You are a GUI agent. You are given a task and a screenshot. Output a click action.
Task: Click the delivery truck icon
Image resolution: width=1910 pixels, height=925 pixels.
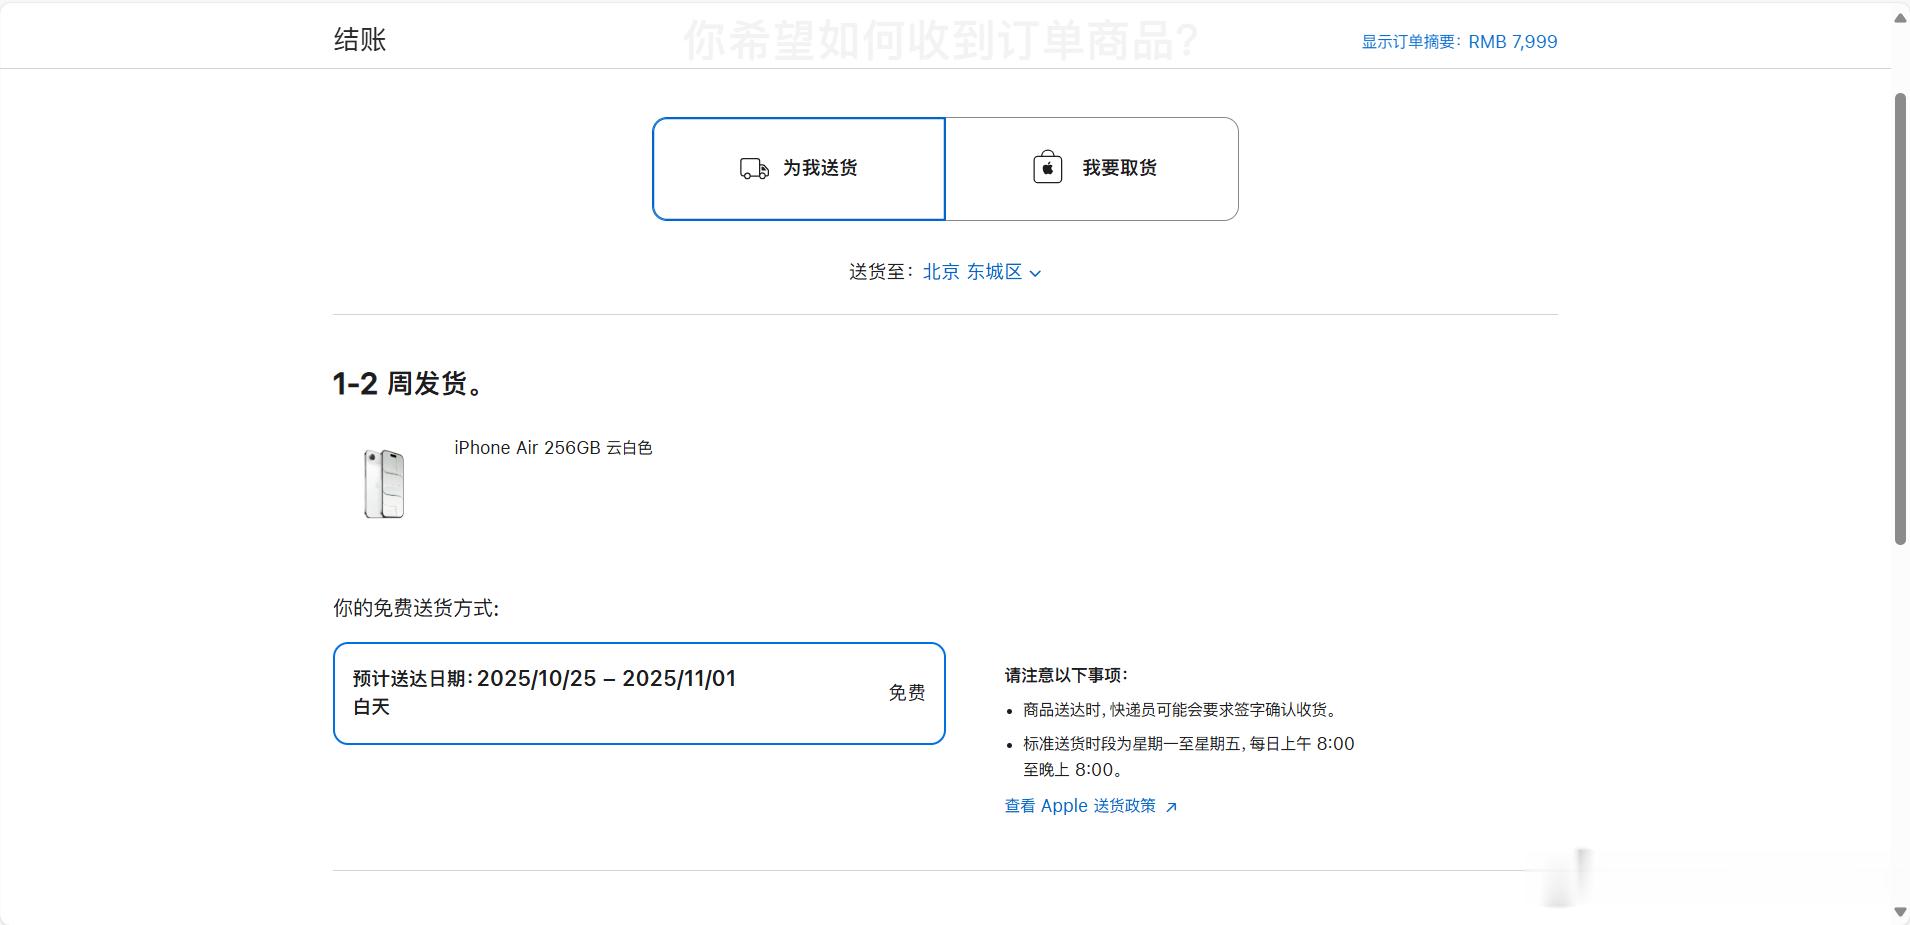pyautogui.click(x=754, y=168)
